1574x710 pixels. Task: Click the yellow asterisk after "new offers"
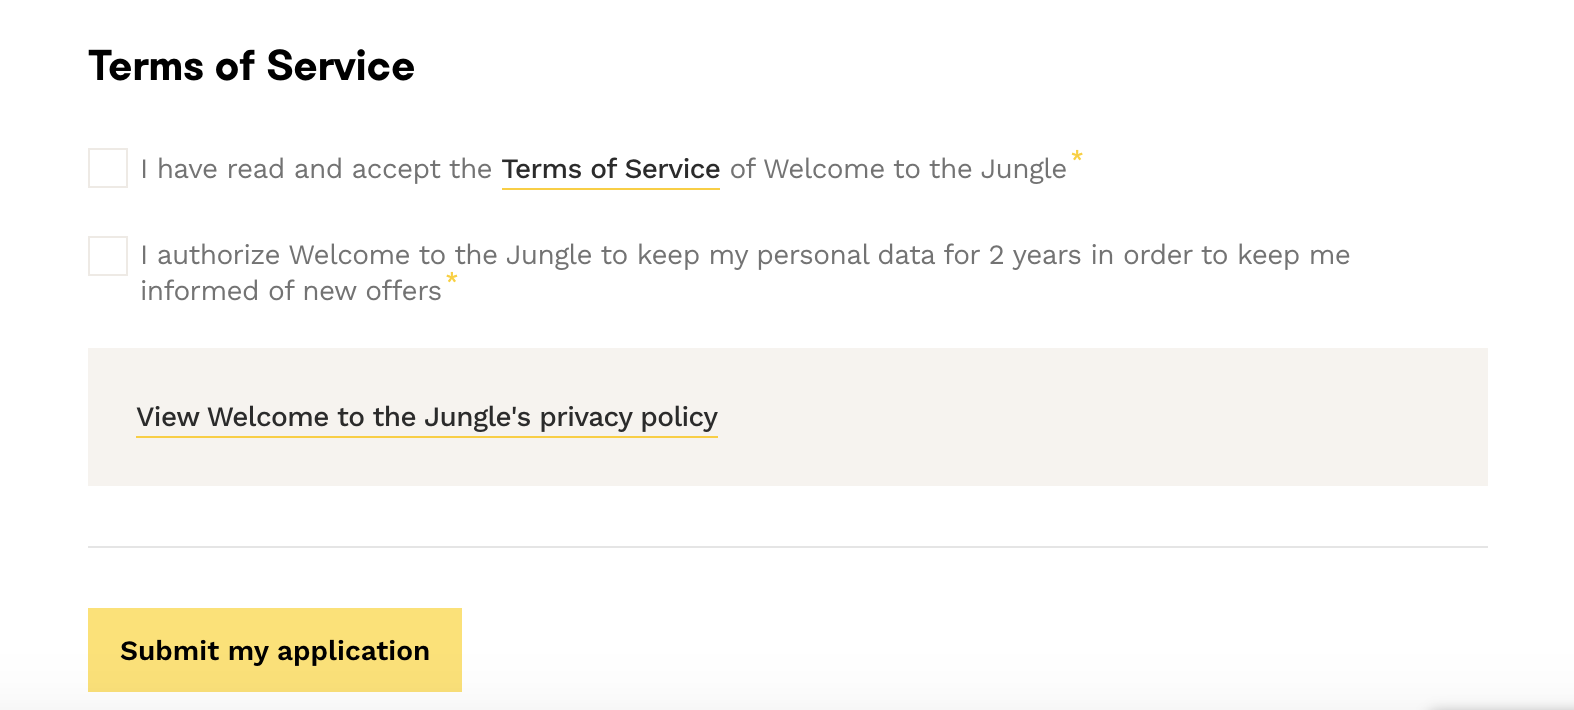click(x=452, y=279)
